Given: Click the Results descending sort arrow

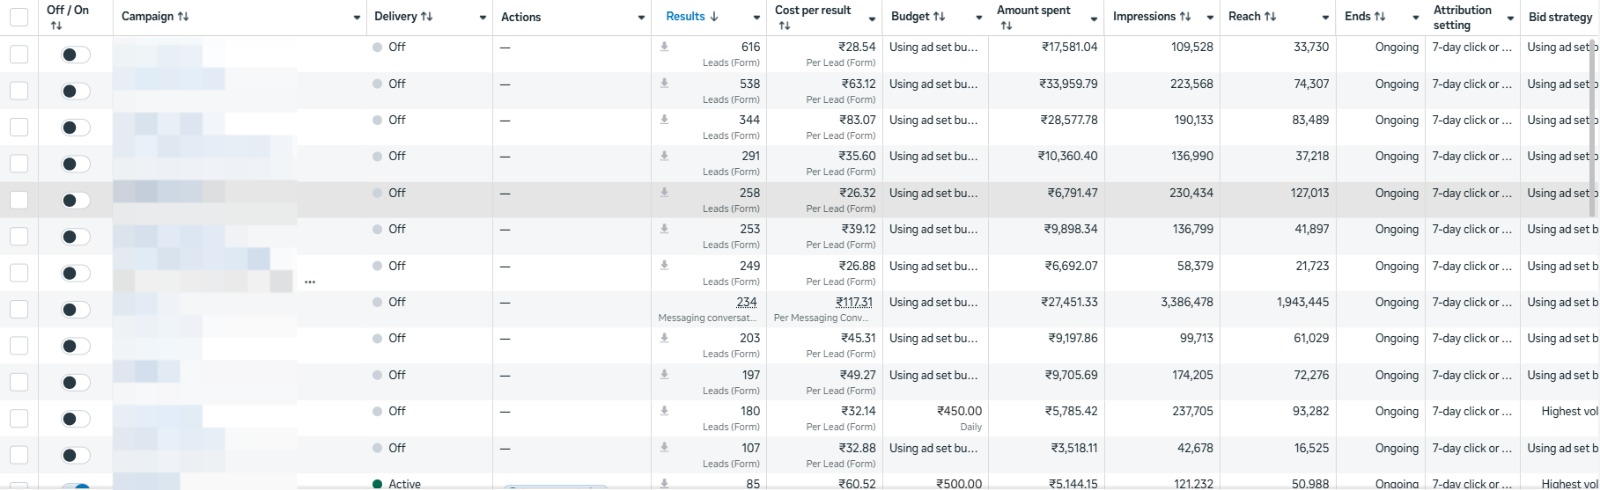Looking at the screenshot, I should [714, 17].
